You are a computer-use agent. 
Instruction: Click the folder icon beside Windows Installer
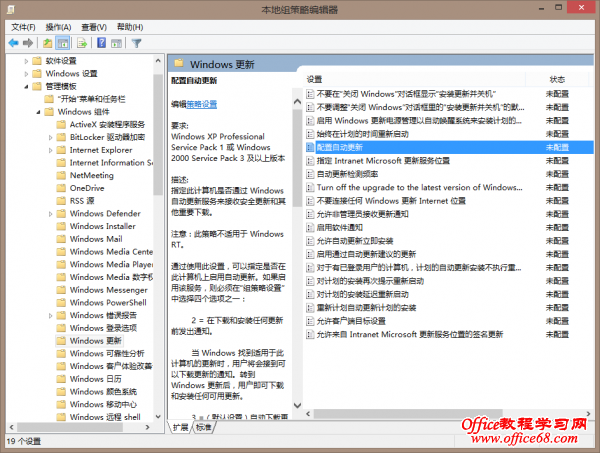click(x=61, y=226)
